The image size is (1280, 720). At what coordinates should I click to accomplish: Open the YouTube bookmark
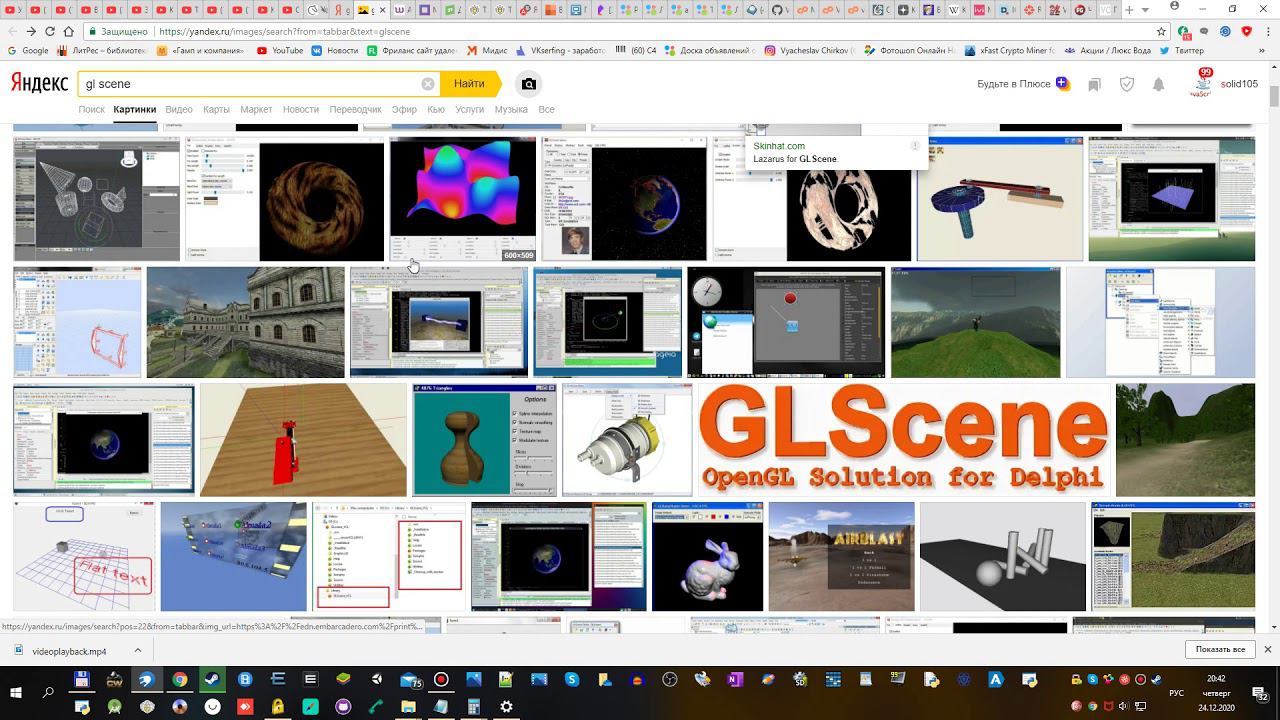point(280,50)
